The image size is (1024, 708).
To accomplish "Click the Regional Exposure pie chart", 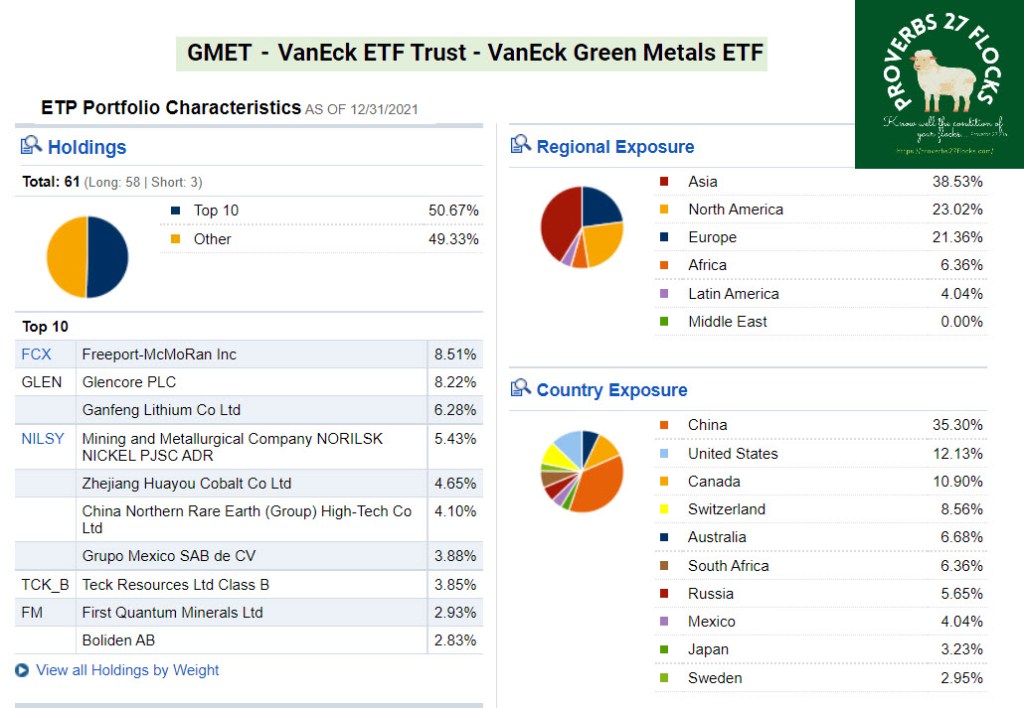I will 581,226.
